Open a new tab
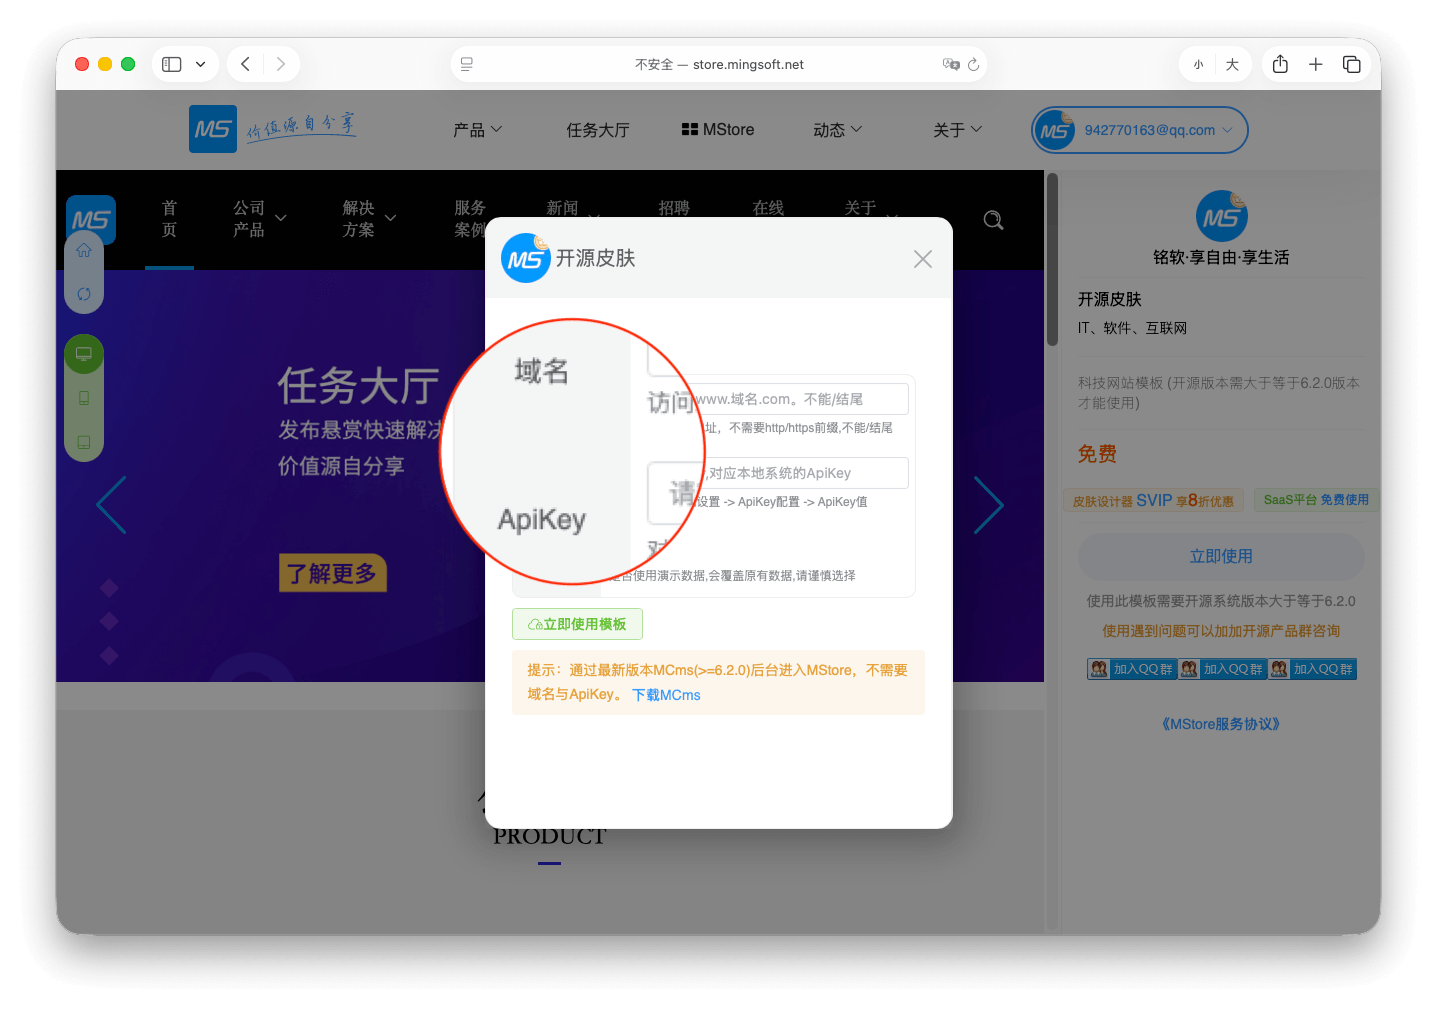Viewport: 1437px width, 1009px height. click(x=1316, y=64)
